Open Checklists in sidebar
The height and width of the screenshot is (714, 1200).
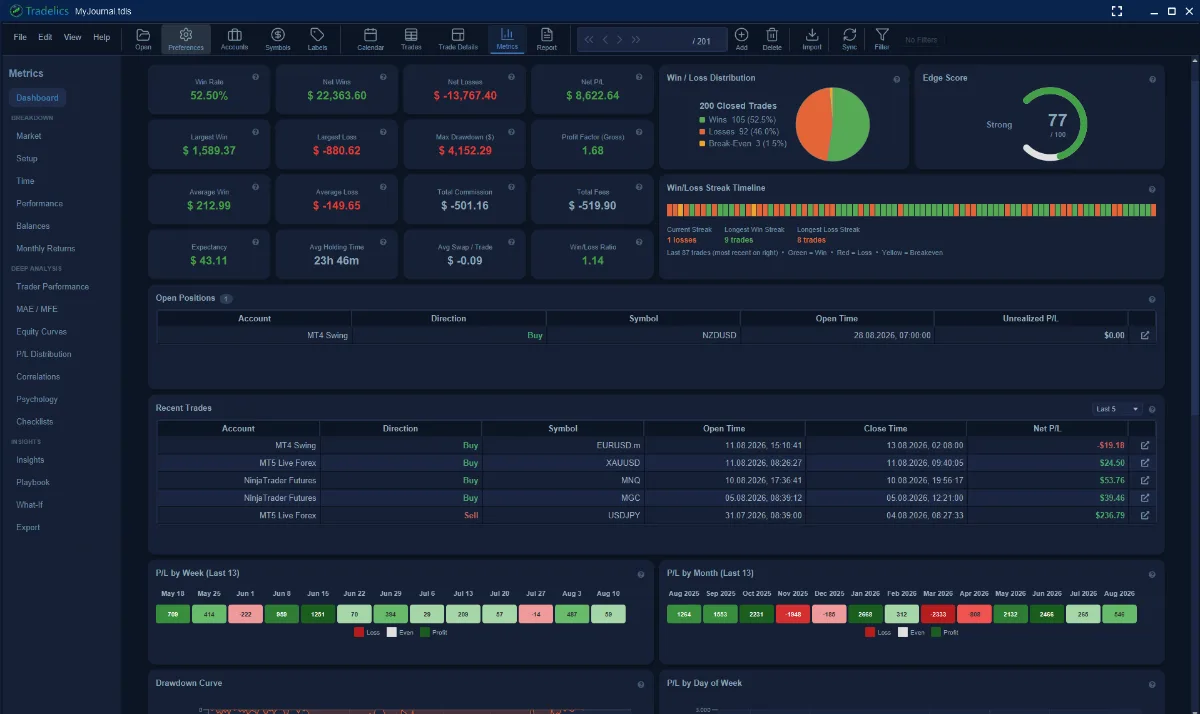pyautogui.click(x=35, y=422)
